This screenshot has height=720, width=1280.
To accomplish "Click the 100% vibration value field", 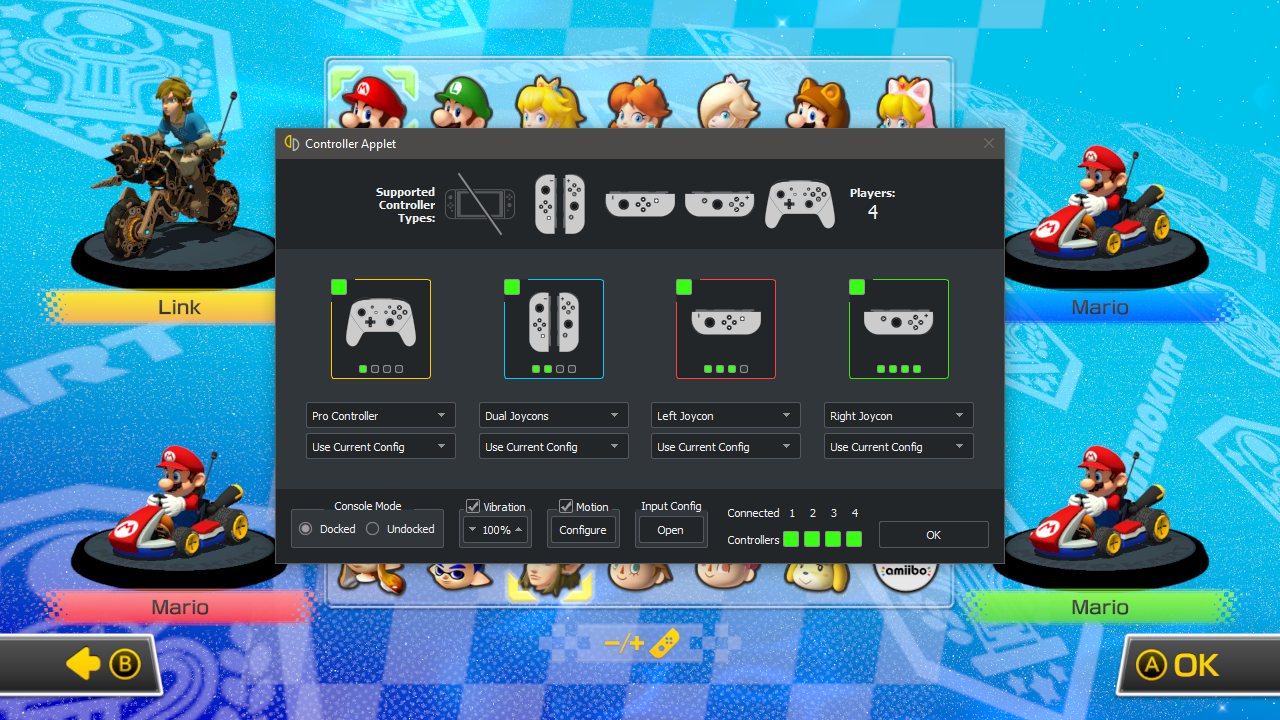I will click(x=496, y=530).
